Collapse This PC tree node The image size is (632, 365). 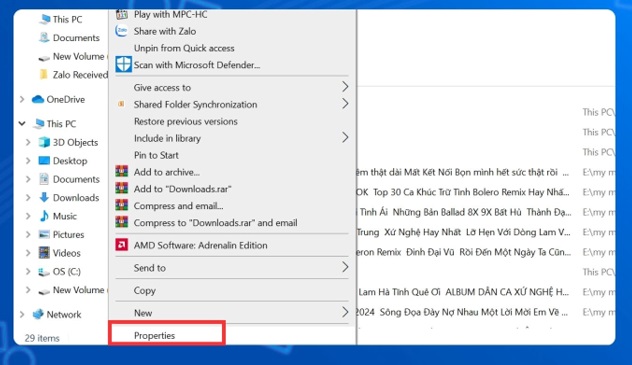pyautogui.click(x=22, y=124)
